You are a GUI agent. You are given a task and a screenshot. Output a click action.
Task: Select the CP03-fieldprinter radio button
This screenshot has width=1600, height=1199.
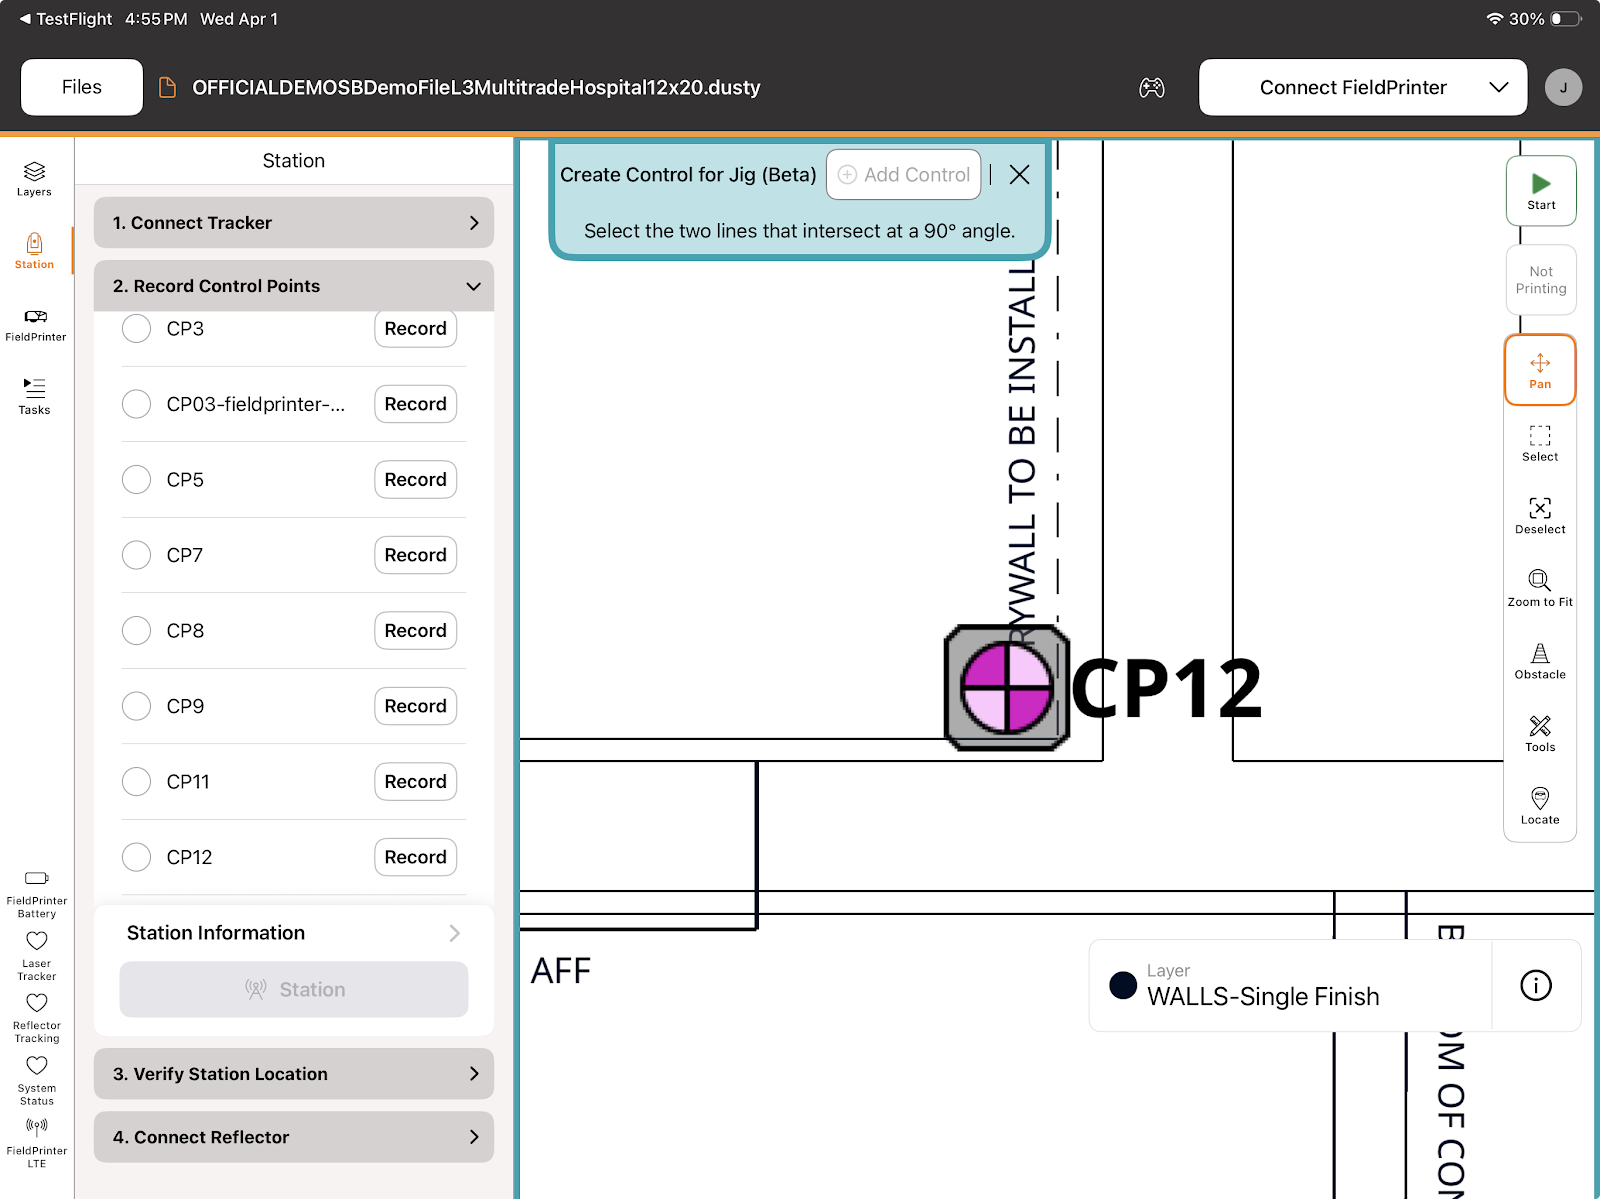click(x=136, y=404)
